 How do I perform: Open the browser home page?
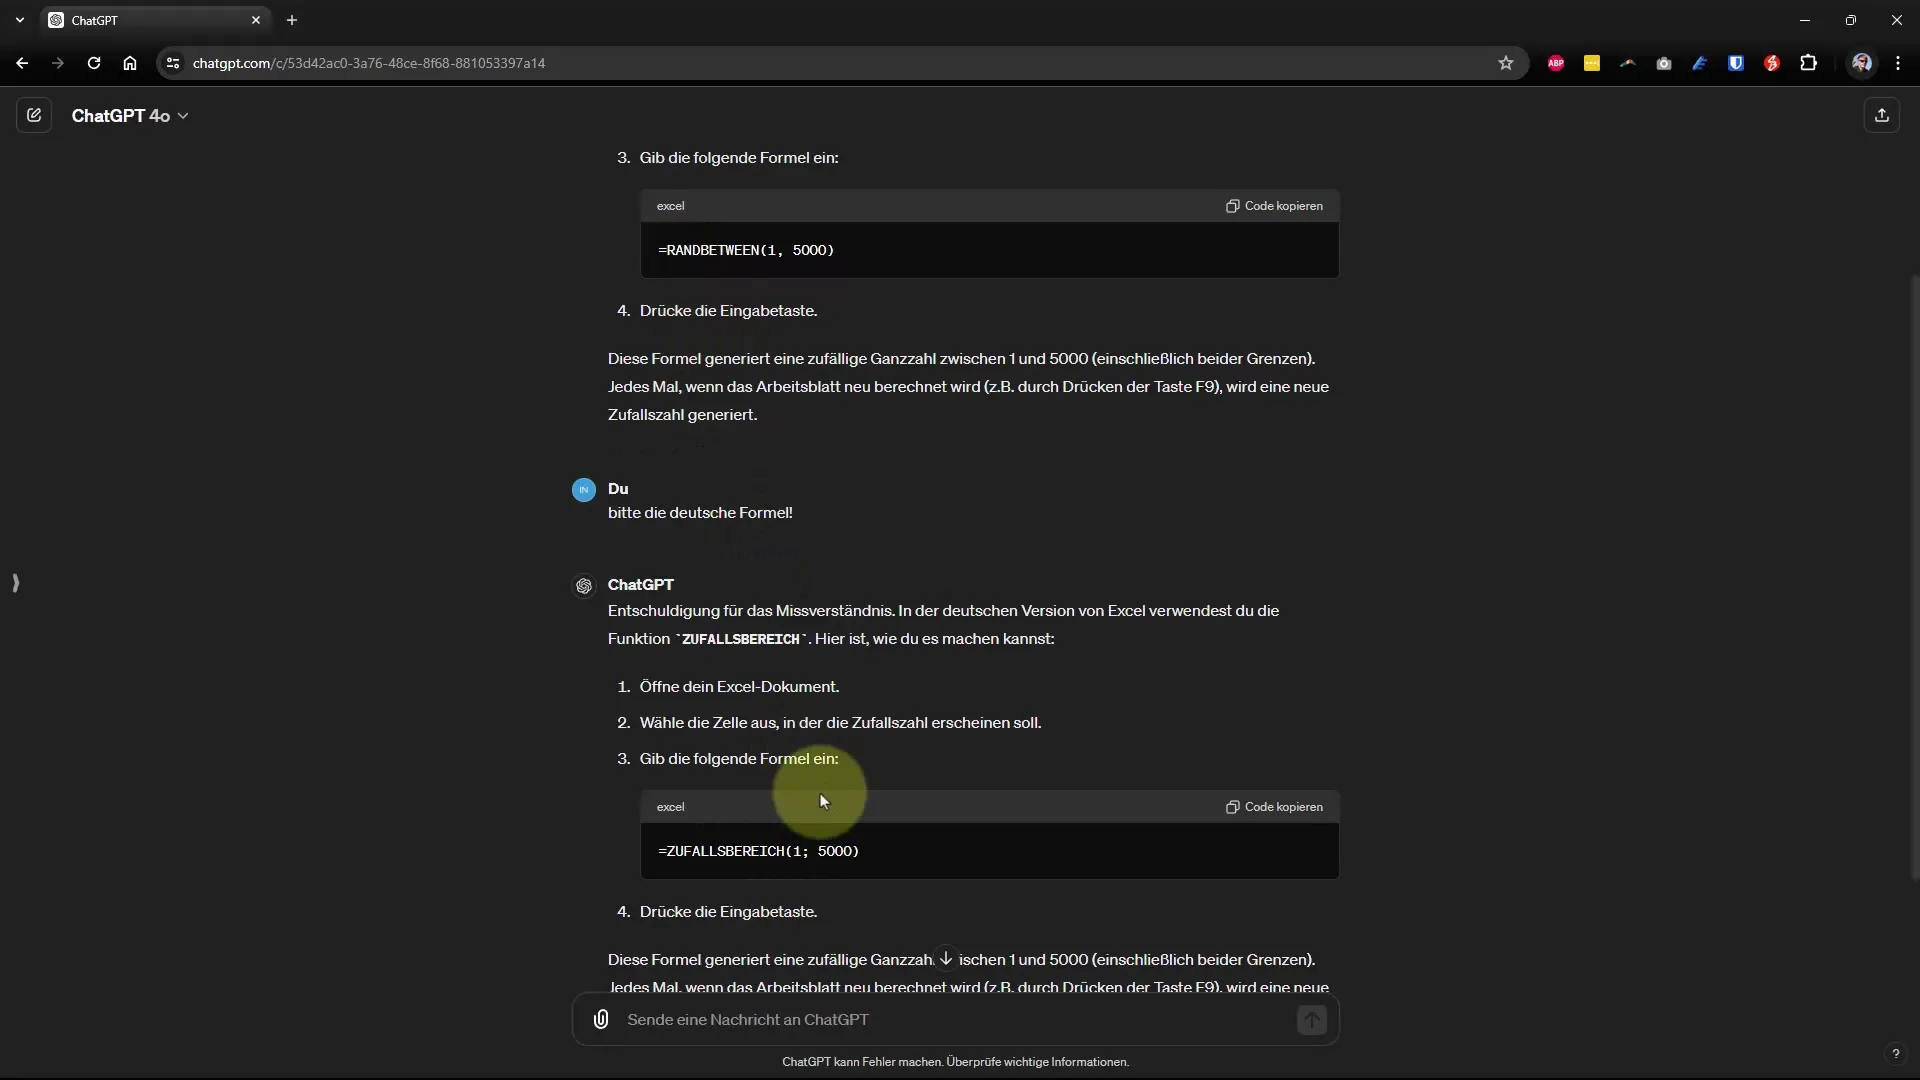tap(130, 63)
